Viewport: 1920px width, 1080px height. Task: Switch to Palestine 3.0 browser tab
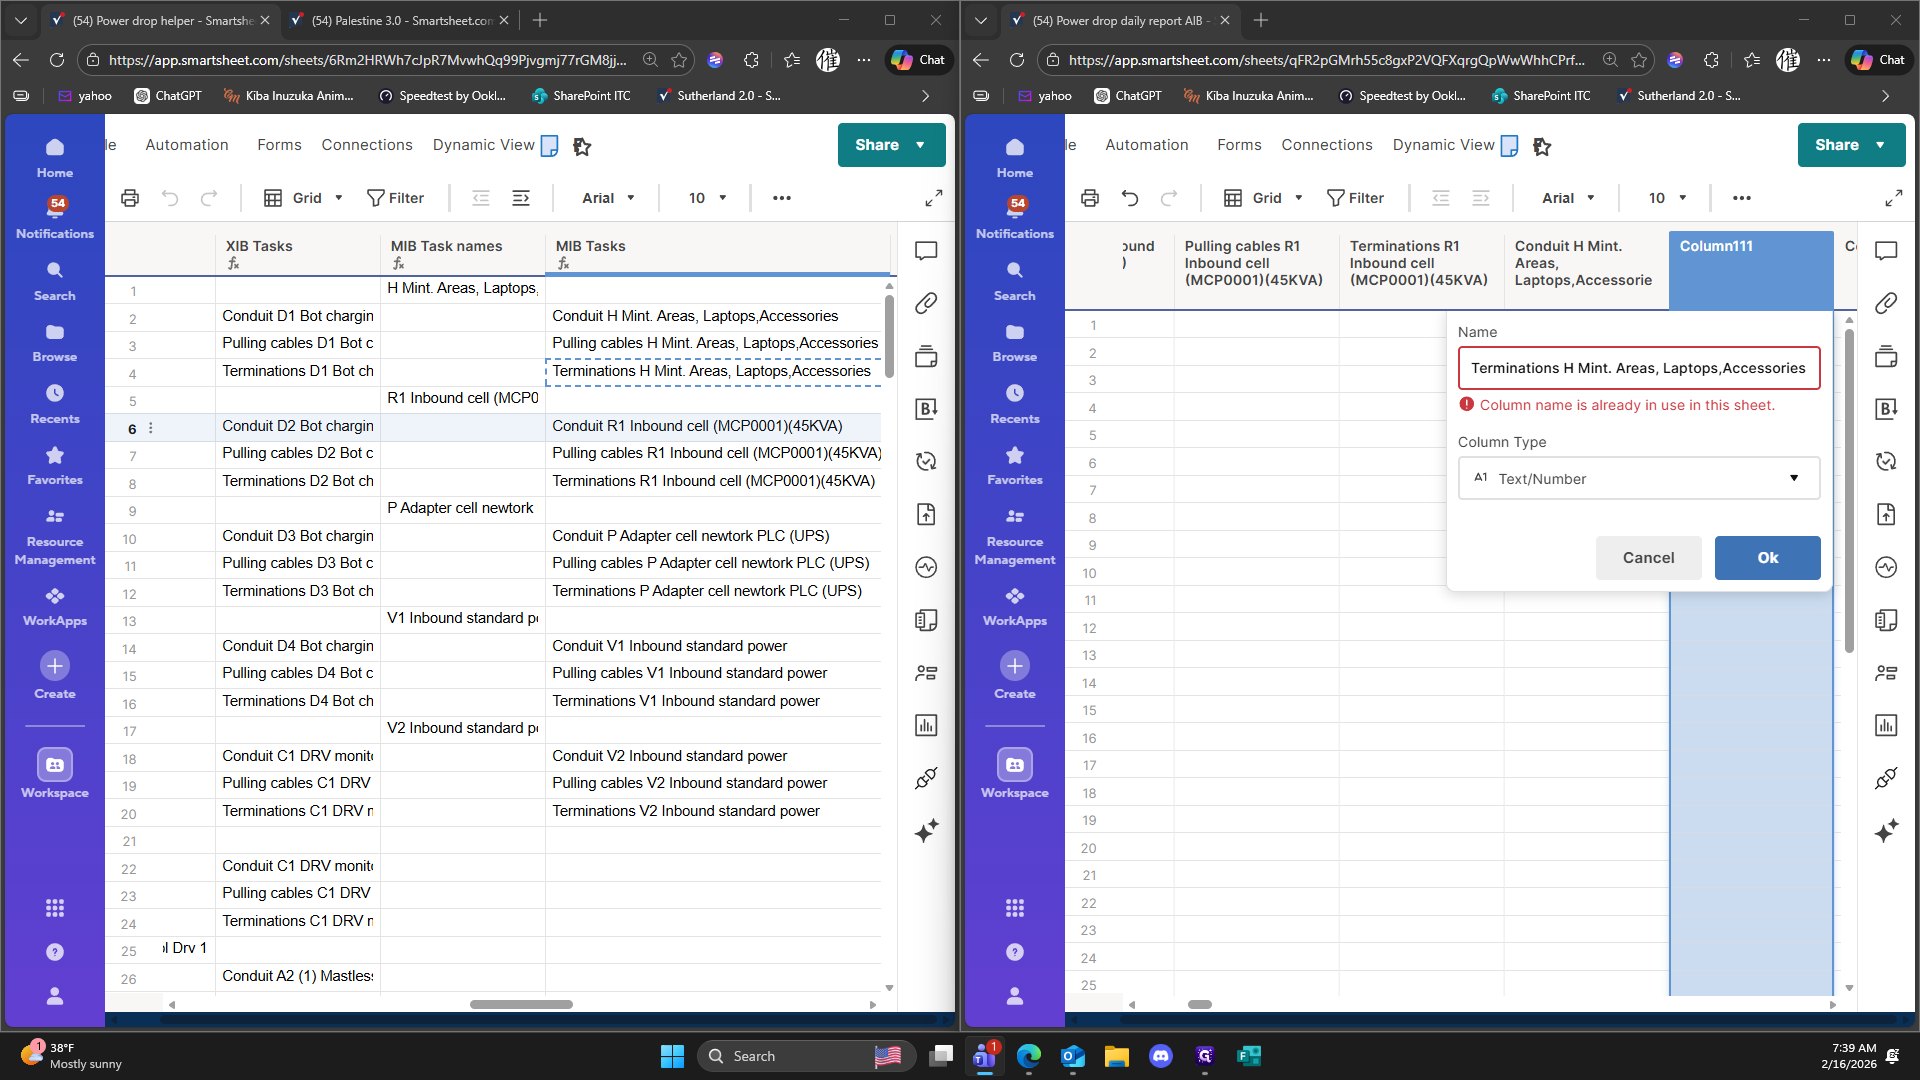coord(400,20)
